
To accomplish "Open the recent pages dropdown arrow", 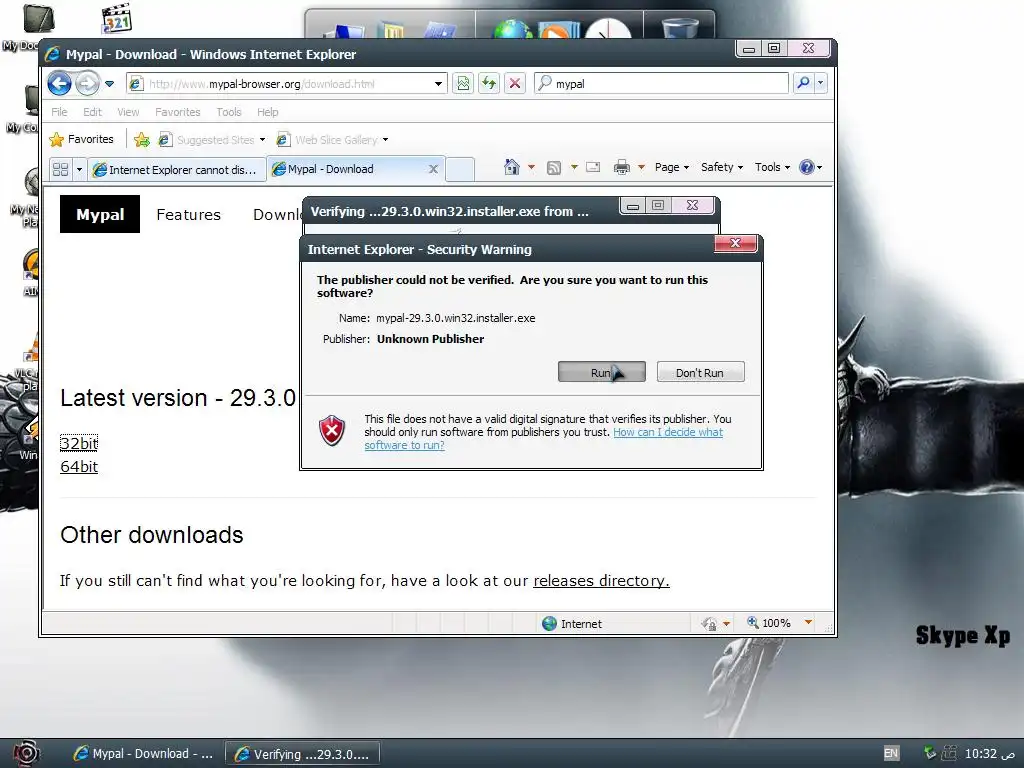I will 110,84.
